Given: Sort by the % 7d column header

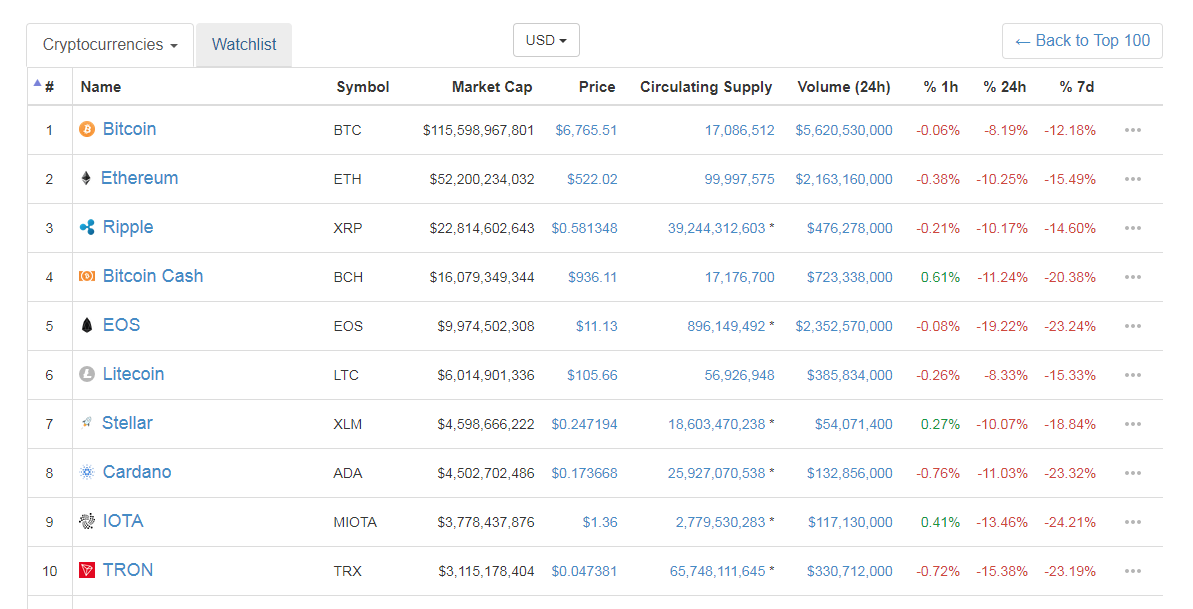Looking at the screenshot, I should (1077, 87).
